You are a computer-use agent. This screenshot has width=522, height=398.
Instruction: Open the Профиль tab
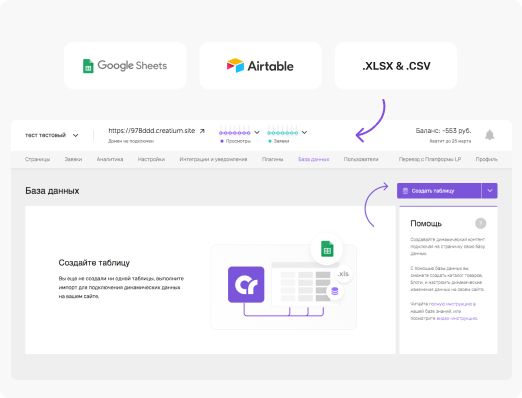pyautogui.click(x=487, y=159)
